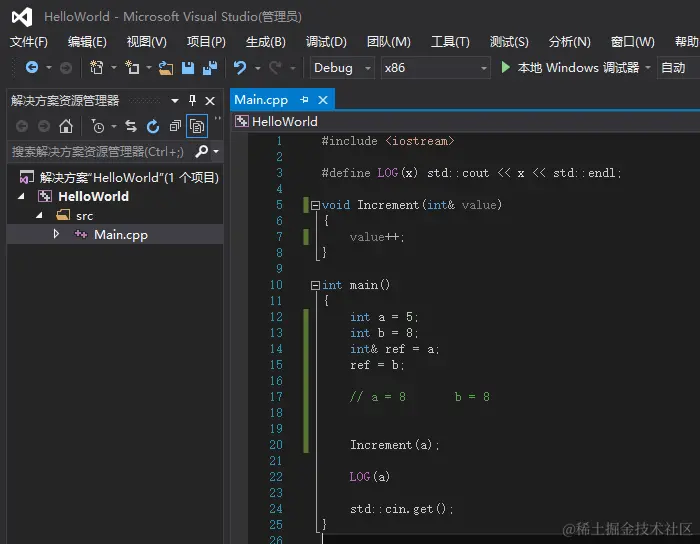Collapse the src folder node
Image resolution: width=700 pixels, height=544 pixels.
coord(39,215)
